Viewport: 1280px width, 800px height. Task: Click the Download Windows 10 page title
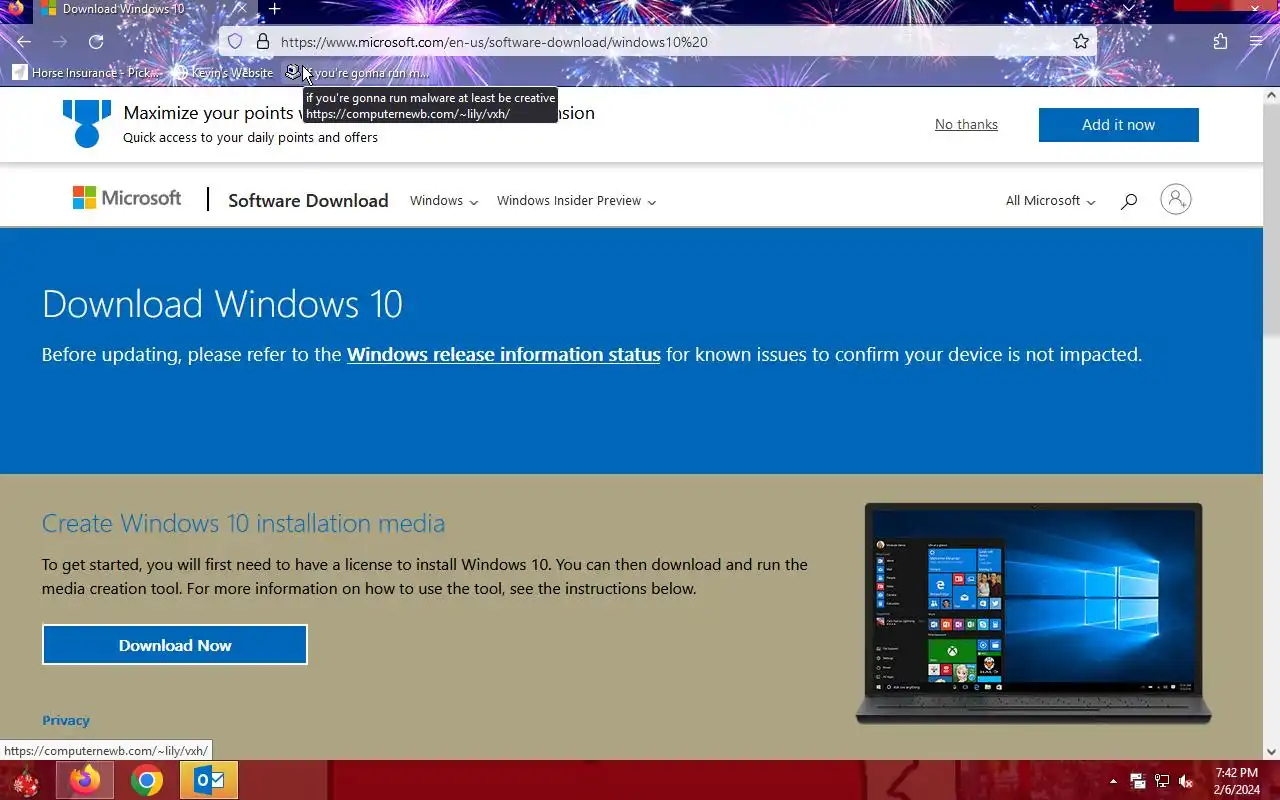[222, 304]
